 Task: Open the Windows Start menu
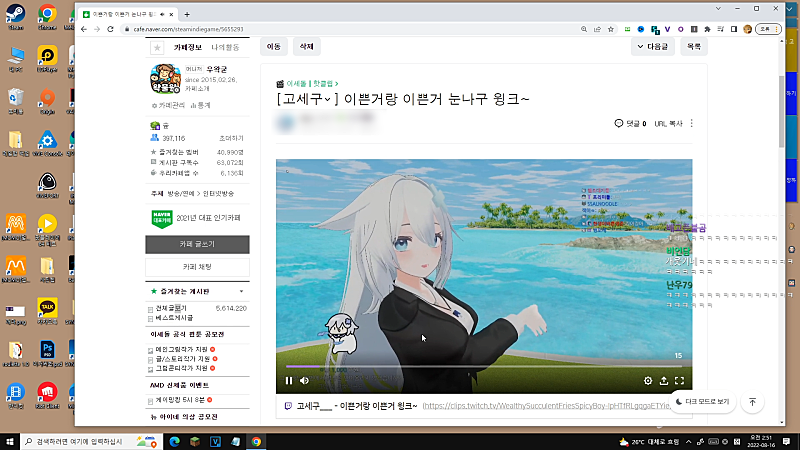point(10,441)
